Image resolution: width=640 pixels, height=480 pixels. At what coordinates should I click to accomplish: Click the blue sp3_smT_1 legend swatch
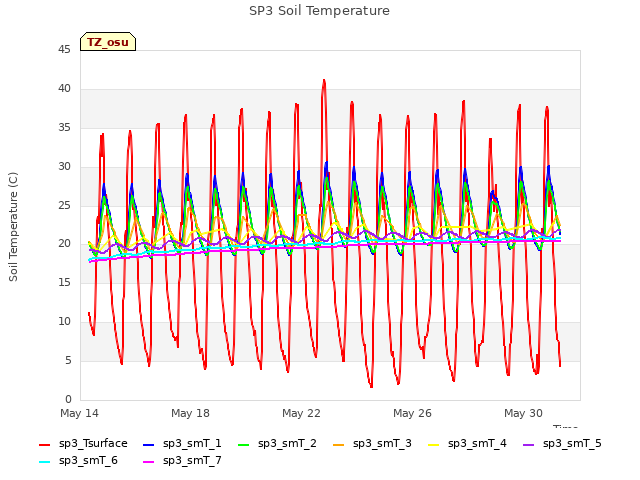[x=149, y=444]
